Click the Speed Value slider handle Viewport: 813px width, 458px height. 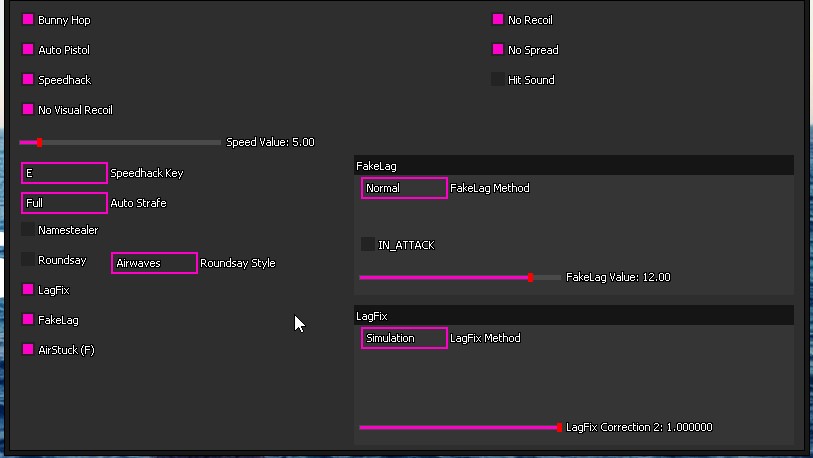(x=39, y=143)
